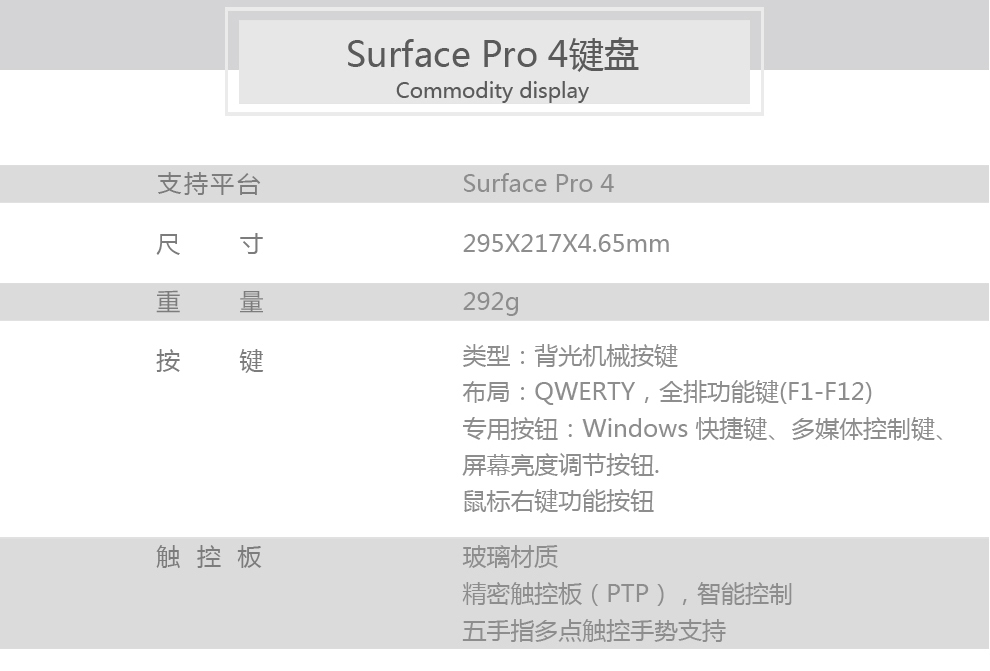Click the 类型：背光机械按键 text line
990x671 pixels.
coord(570,356)
